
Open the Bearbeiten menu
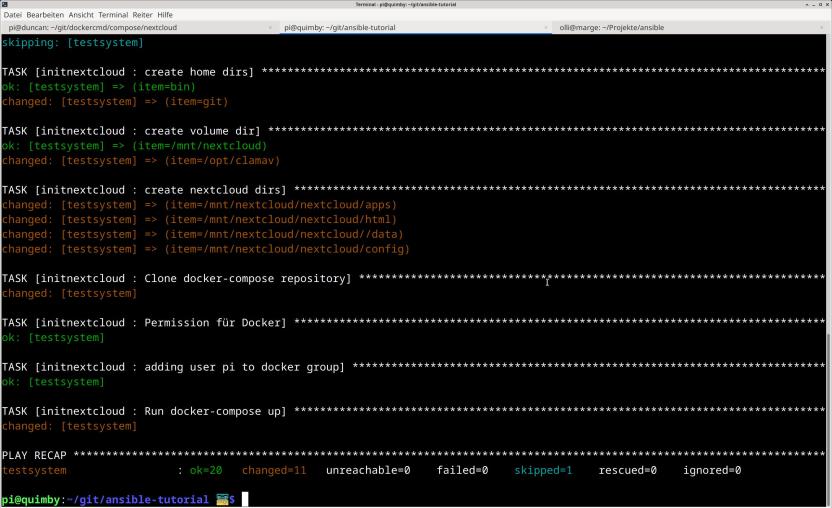[x=45, y=15]
